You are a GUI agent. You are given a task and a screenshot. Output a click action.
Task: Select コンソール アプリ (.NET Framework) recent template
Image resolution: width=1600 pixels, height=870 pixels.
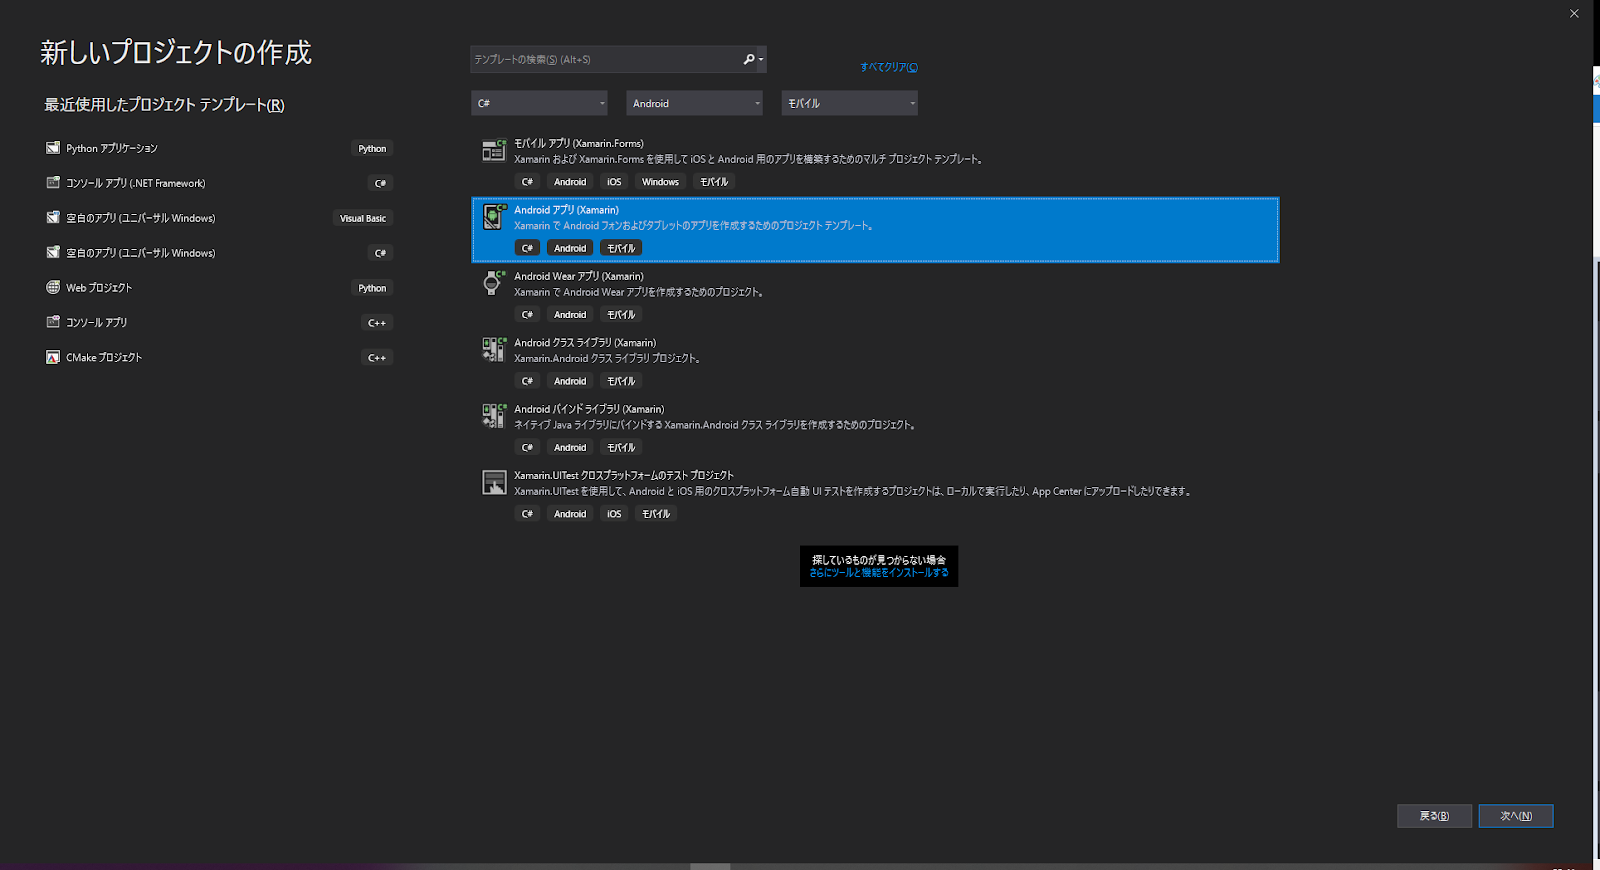(219, 183)
